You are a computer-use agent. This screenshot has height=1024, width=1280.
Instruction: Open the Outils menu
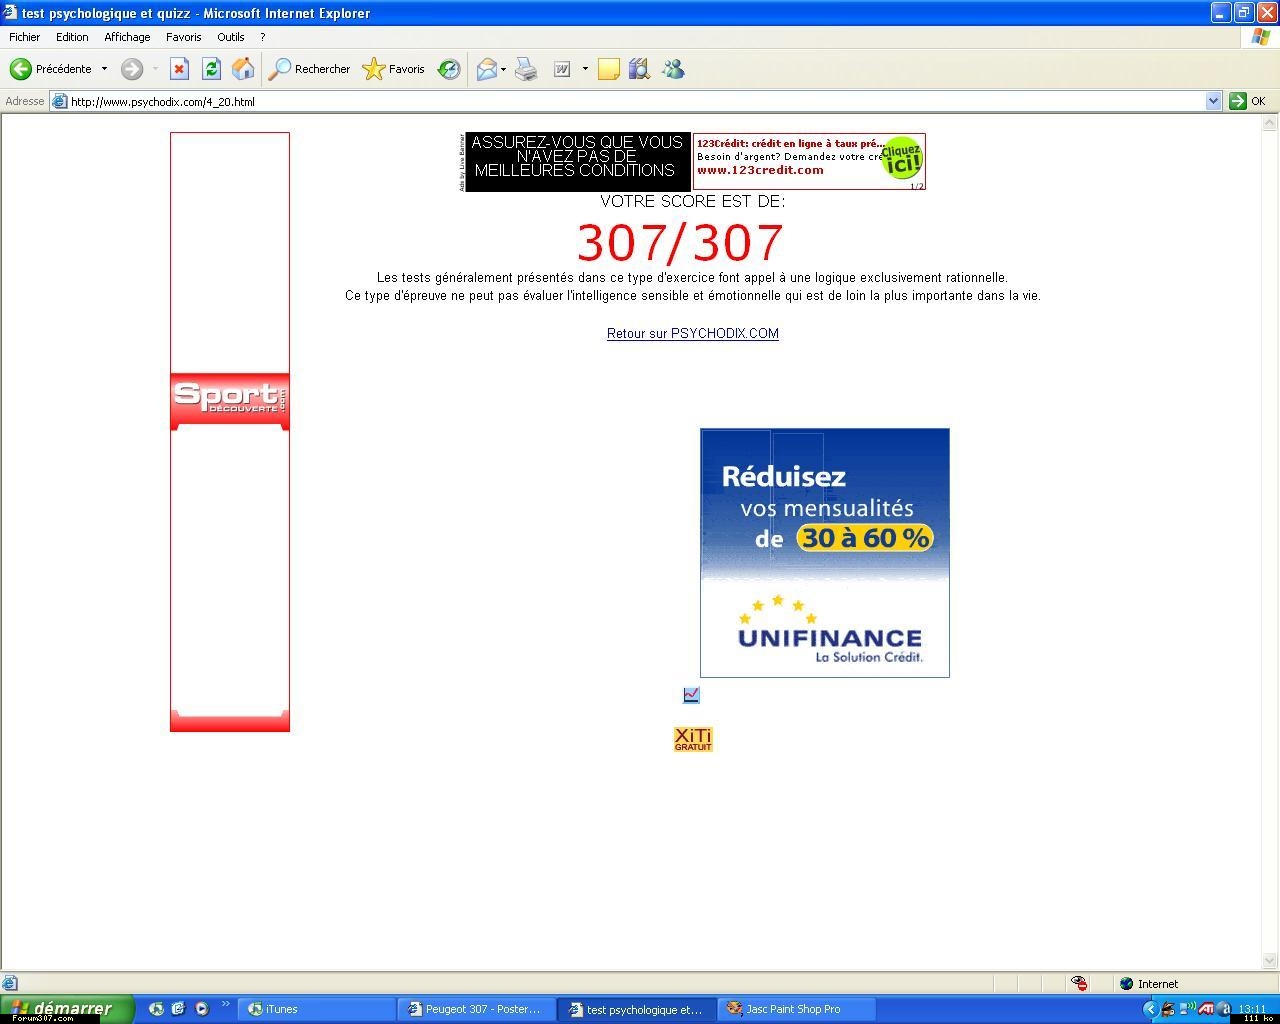click(x=230, y=37)
